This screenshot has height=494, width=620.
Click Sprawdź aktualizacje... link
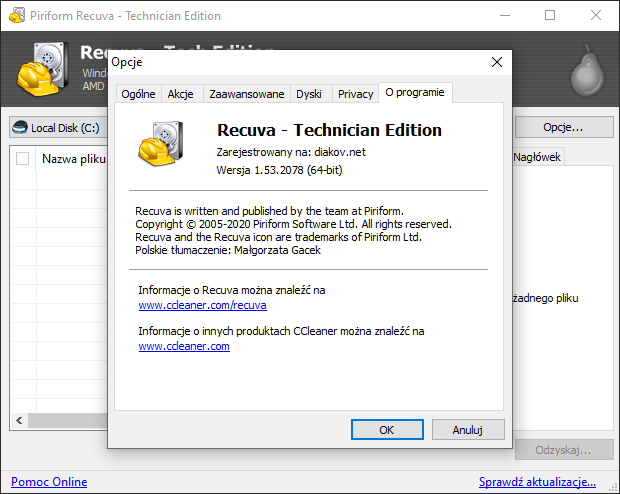pos(537,482)
